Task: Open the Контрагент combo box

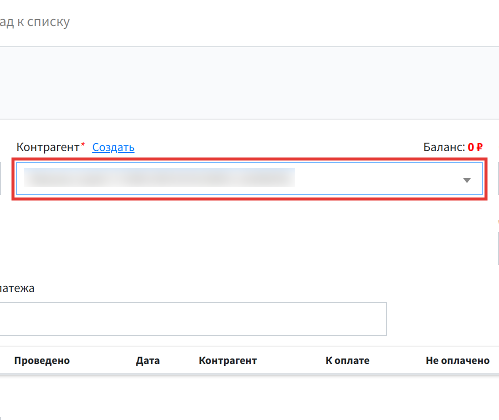Action: (x=249, y=179)
